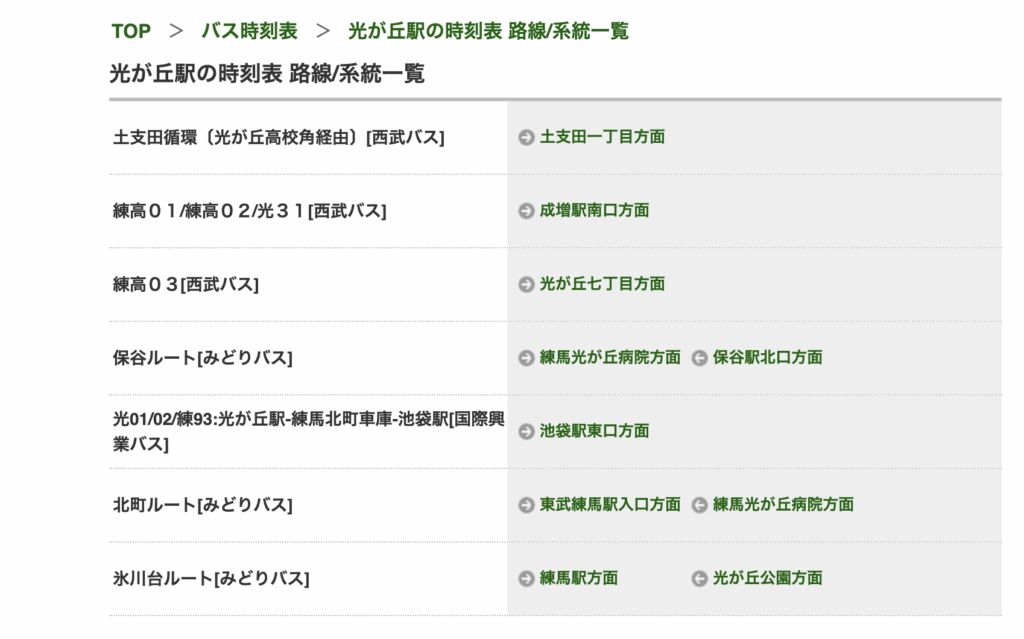Open 成増駅南口方面 timetable link
This screenshot has width=1024, height=639.
tap(594, 211)
